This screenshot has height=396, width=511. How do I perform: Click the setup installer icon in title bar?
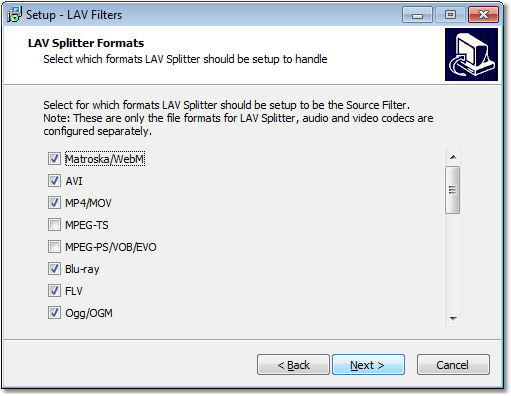point(14,15)
